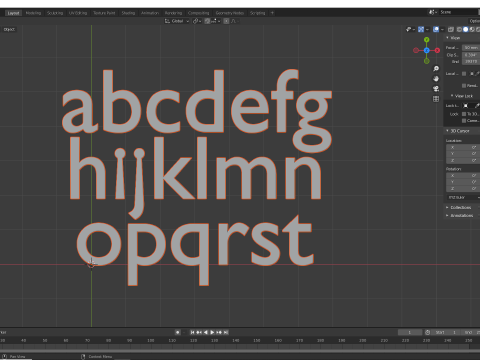Enable Lock Camera to View checkbox
480x360 pixels.
point(464,121)
